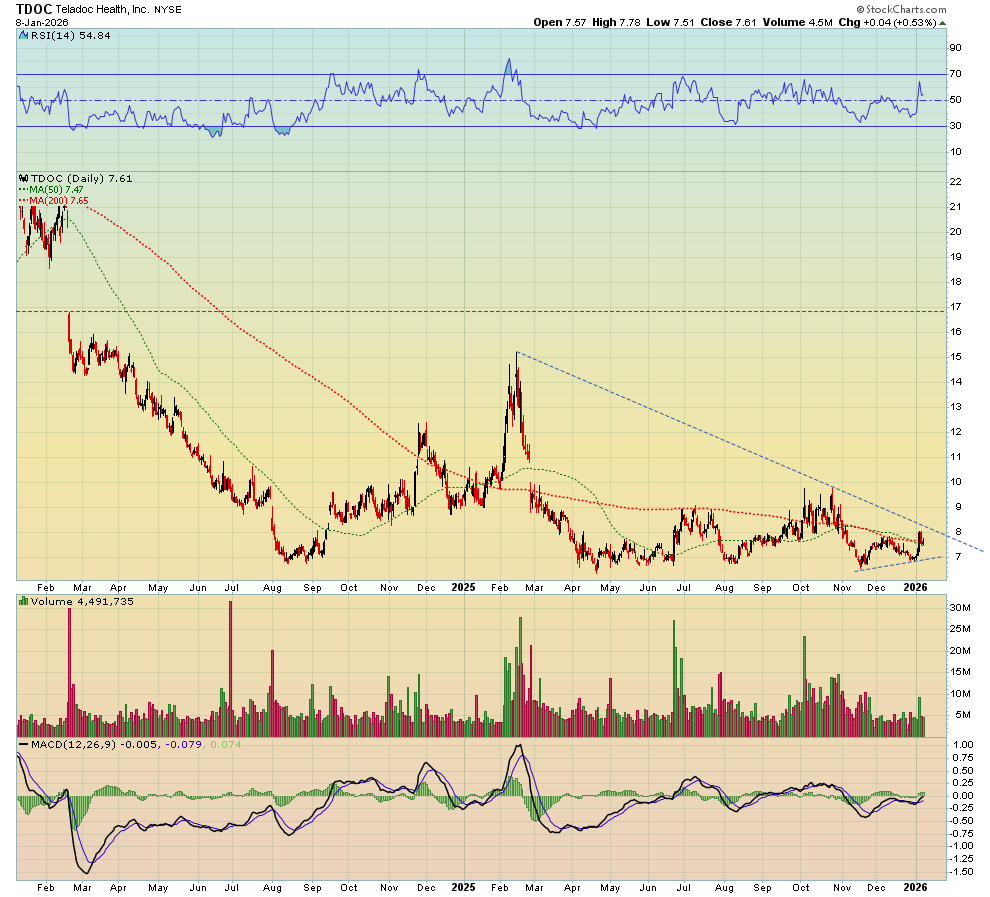
Task: Click the 30M label on the volume axis
Action: point(960,608)
